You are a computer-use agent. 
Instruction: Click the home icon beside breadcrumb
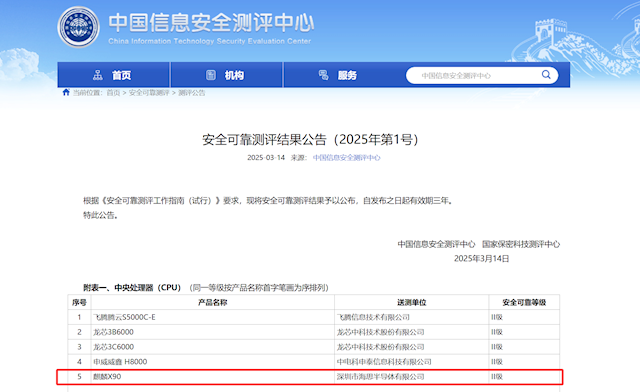tap(66, 92)
